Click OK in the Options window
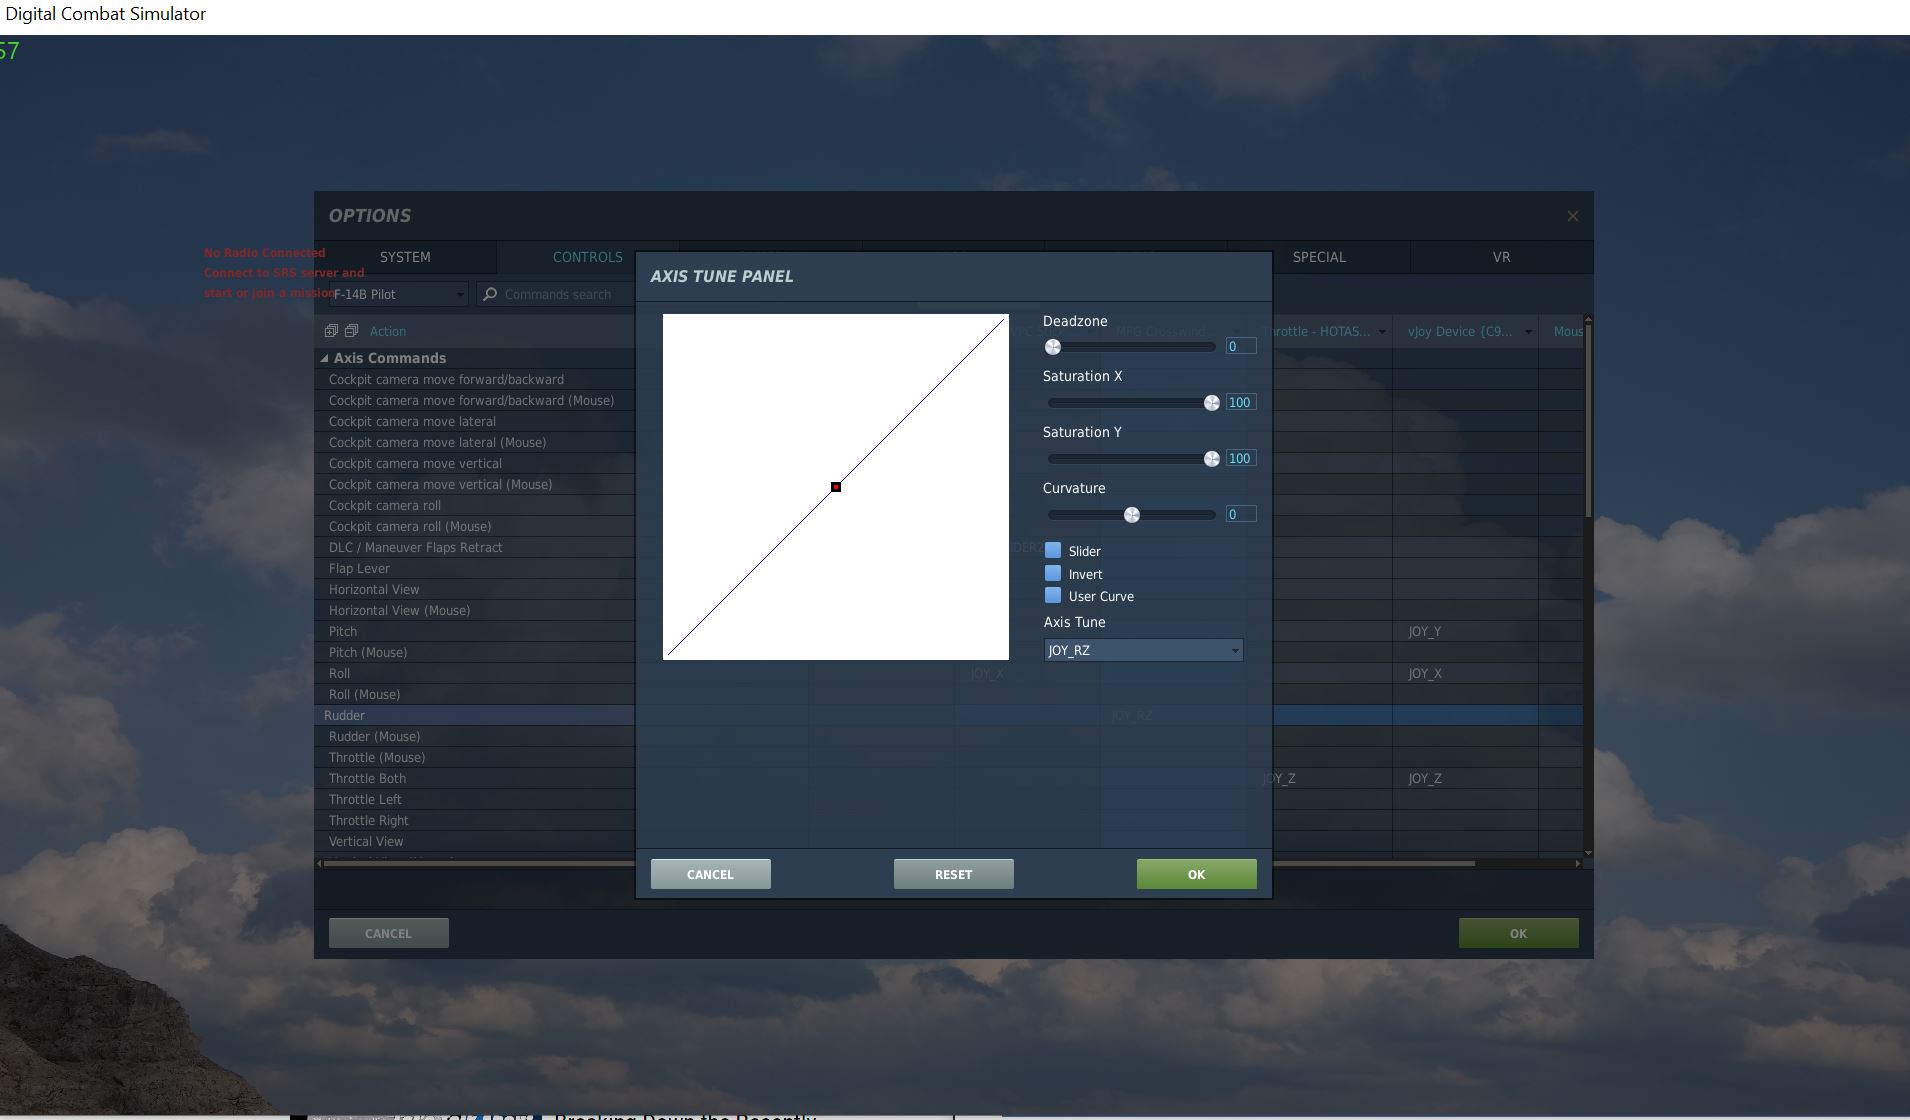 pyautogui.click(x=1518, y=933)
